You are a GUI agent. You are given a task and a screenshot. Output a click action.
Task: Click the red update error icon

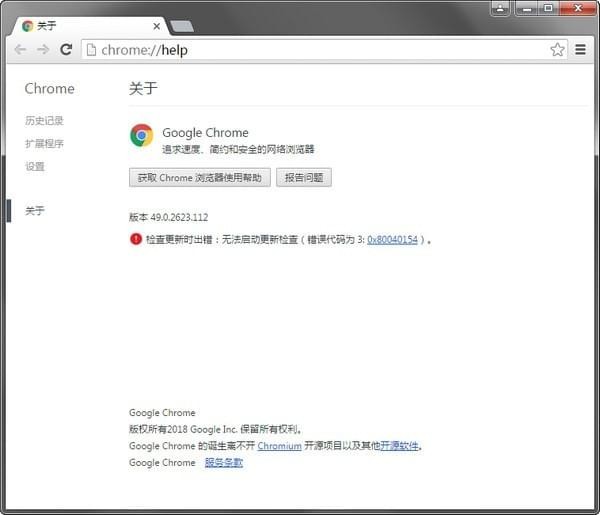click(136, 239)
